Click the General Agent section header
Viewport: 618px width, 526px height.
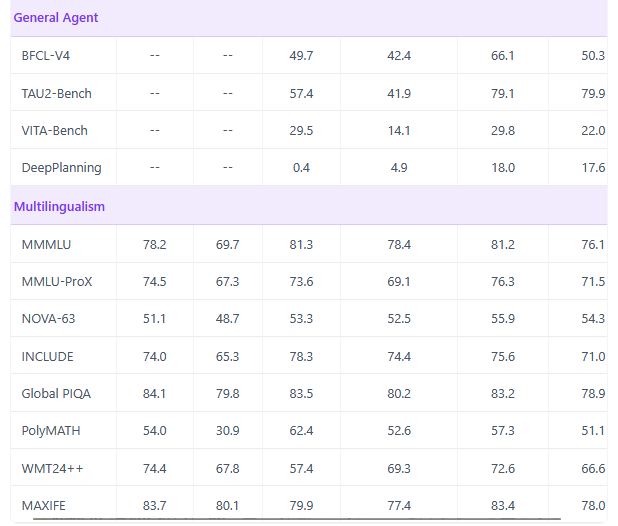pos(56,18)
